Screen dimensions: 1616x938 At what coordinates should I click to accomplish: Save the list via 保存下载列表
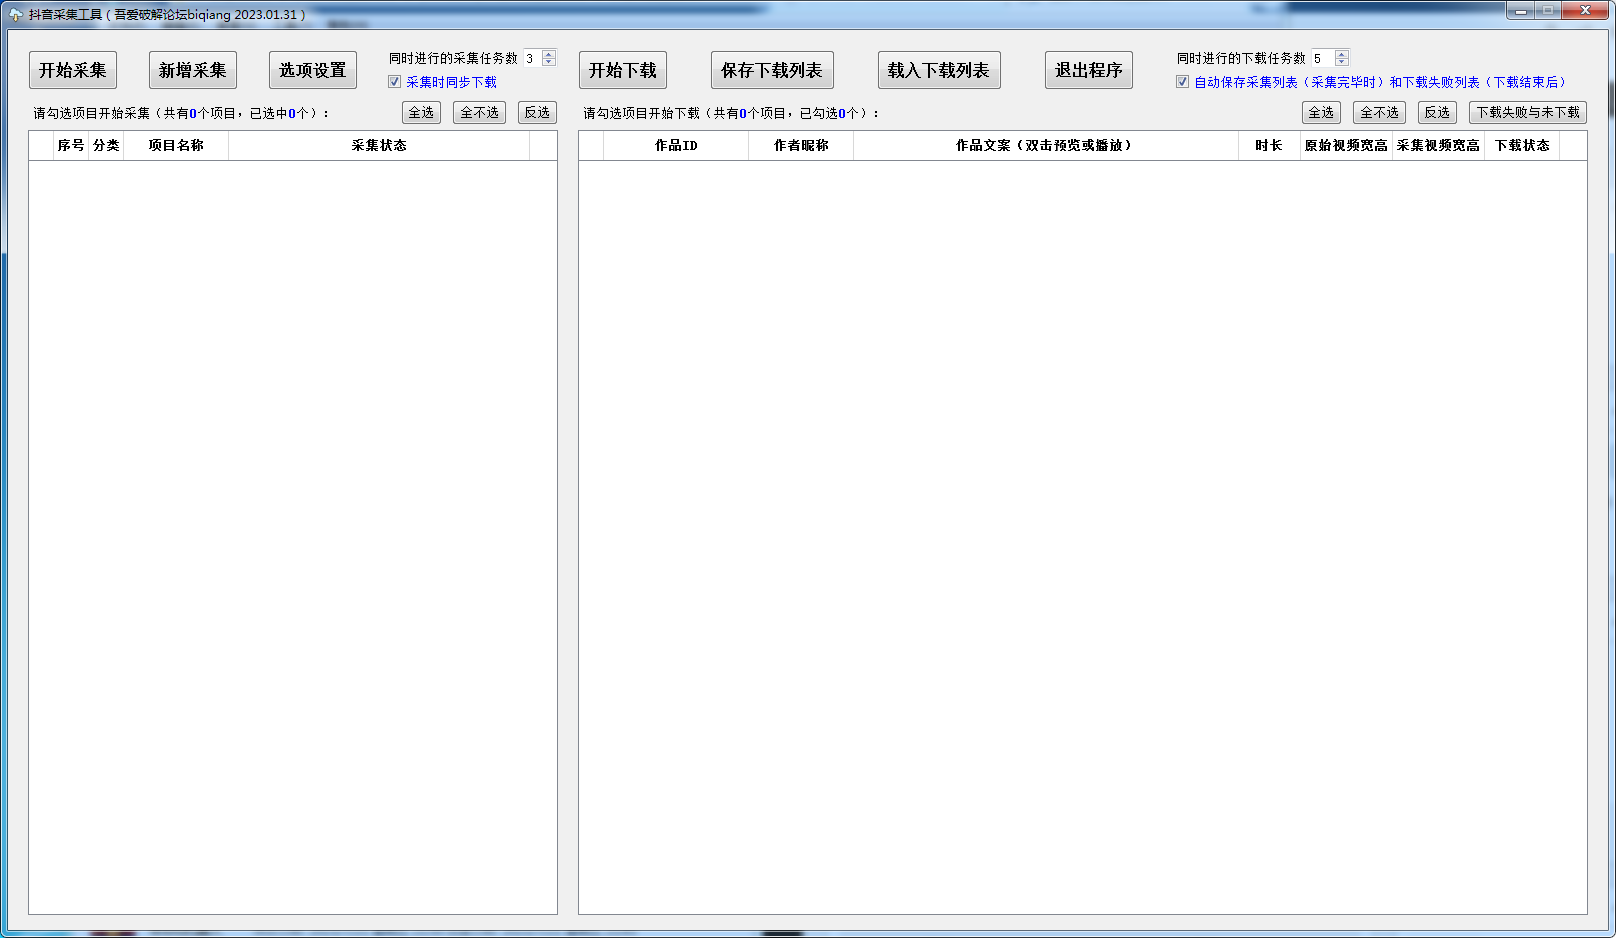(x=771, y=70)
